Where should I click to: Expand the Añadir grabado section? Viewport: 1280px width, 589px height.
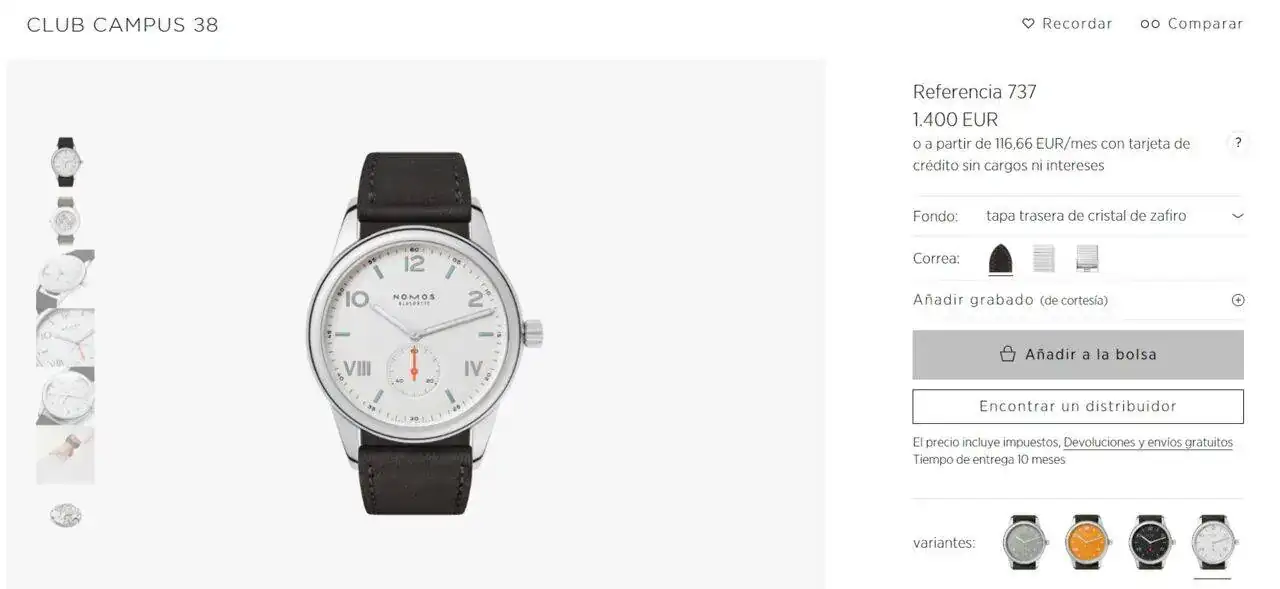click(1078, 300)
